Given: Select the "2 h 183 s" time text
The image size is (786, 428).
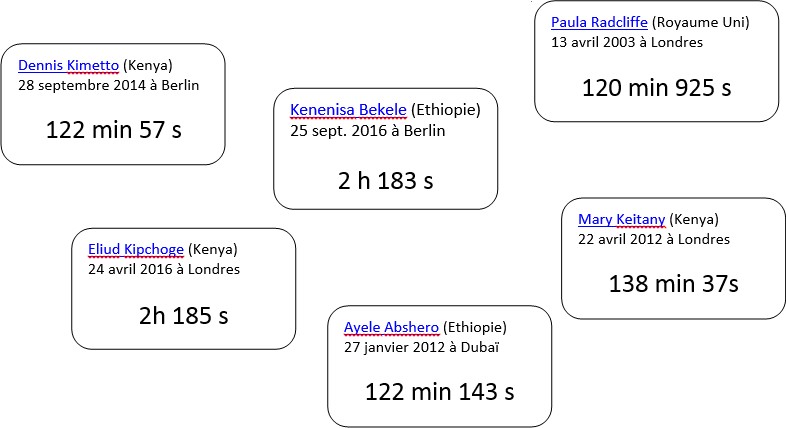Looking at the screenshot, I should [x=385, y=181].
